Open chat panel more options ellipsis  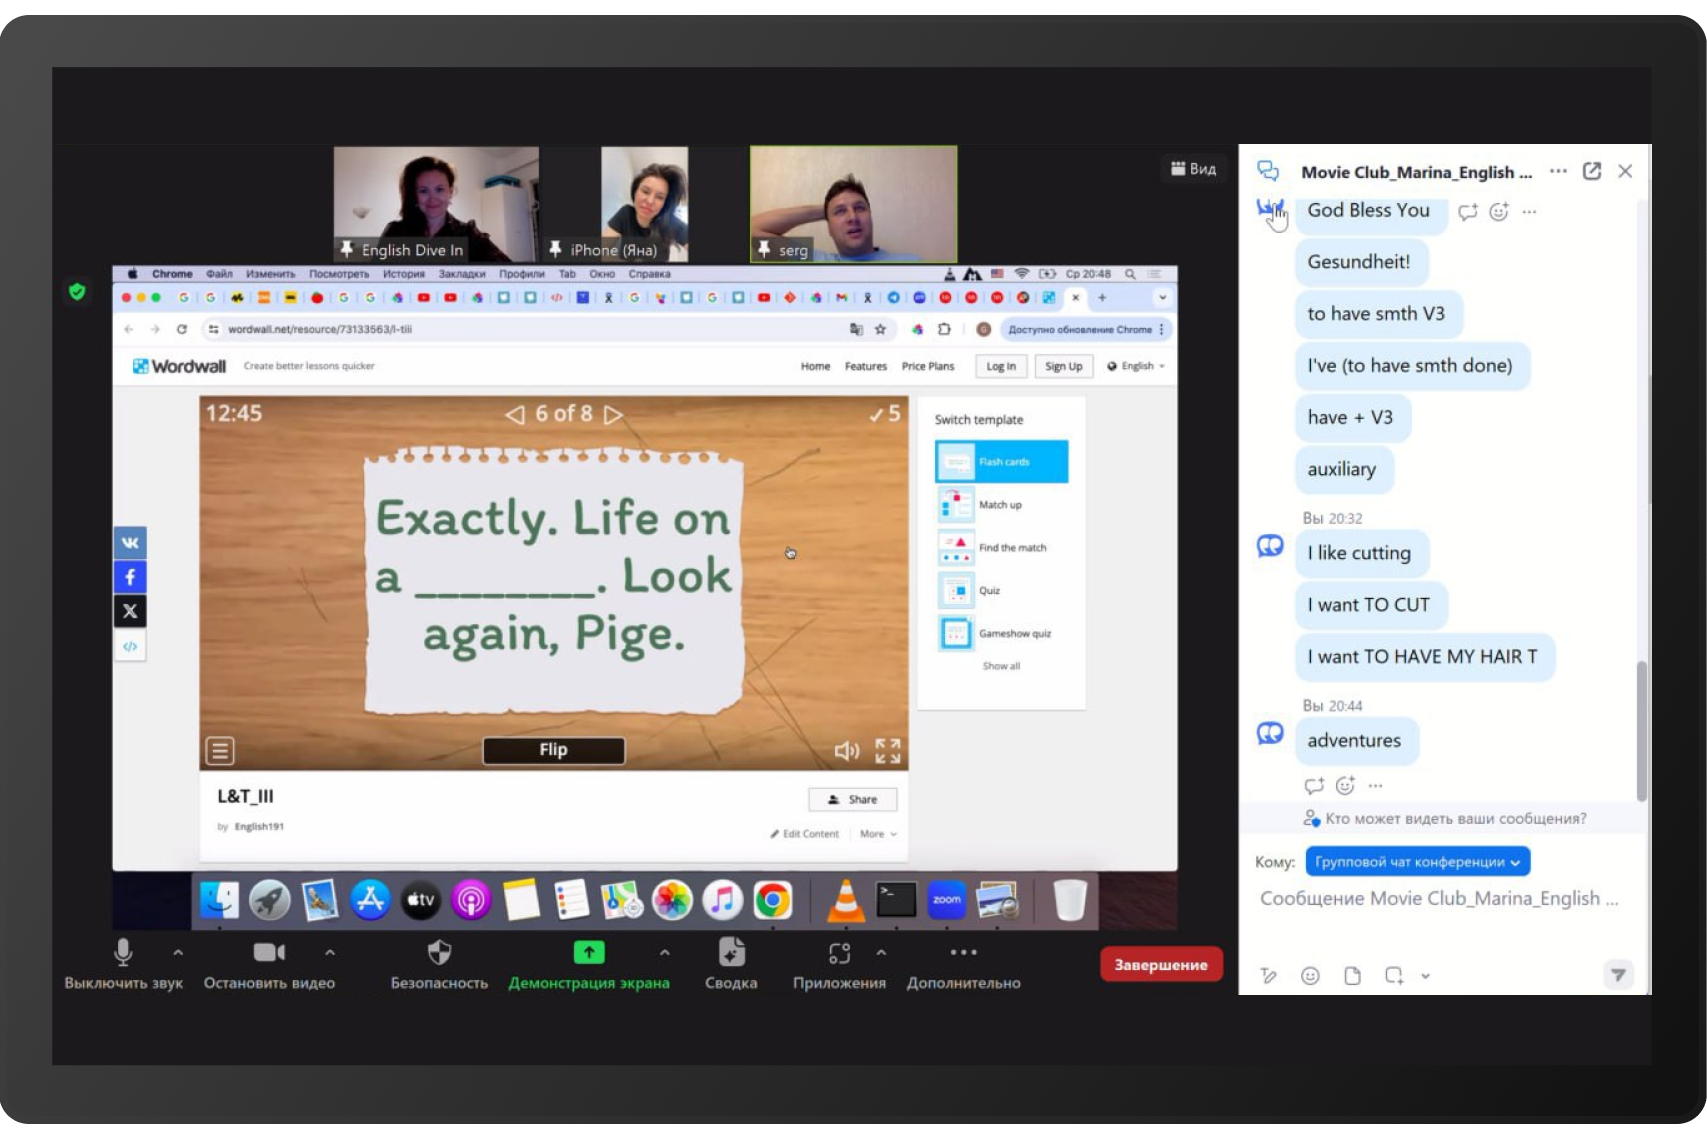[x=1558, y=171]
